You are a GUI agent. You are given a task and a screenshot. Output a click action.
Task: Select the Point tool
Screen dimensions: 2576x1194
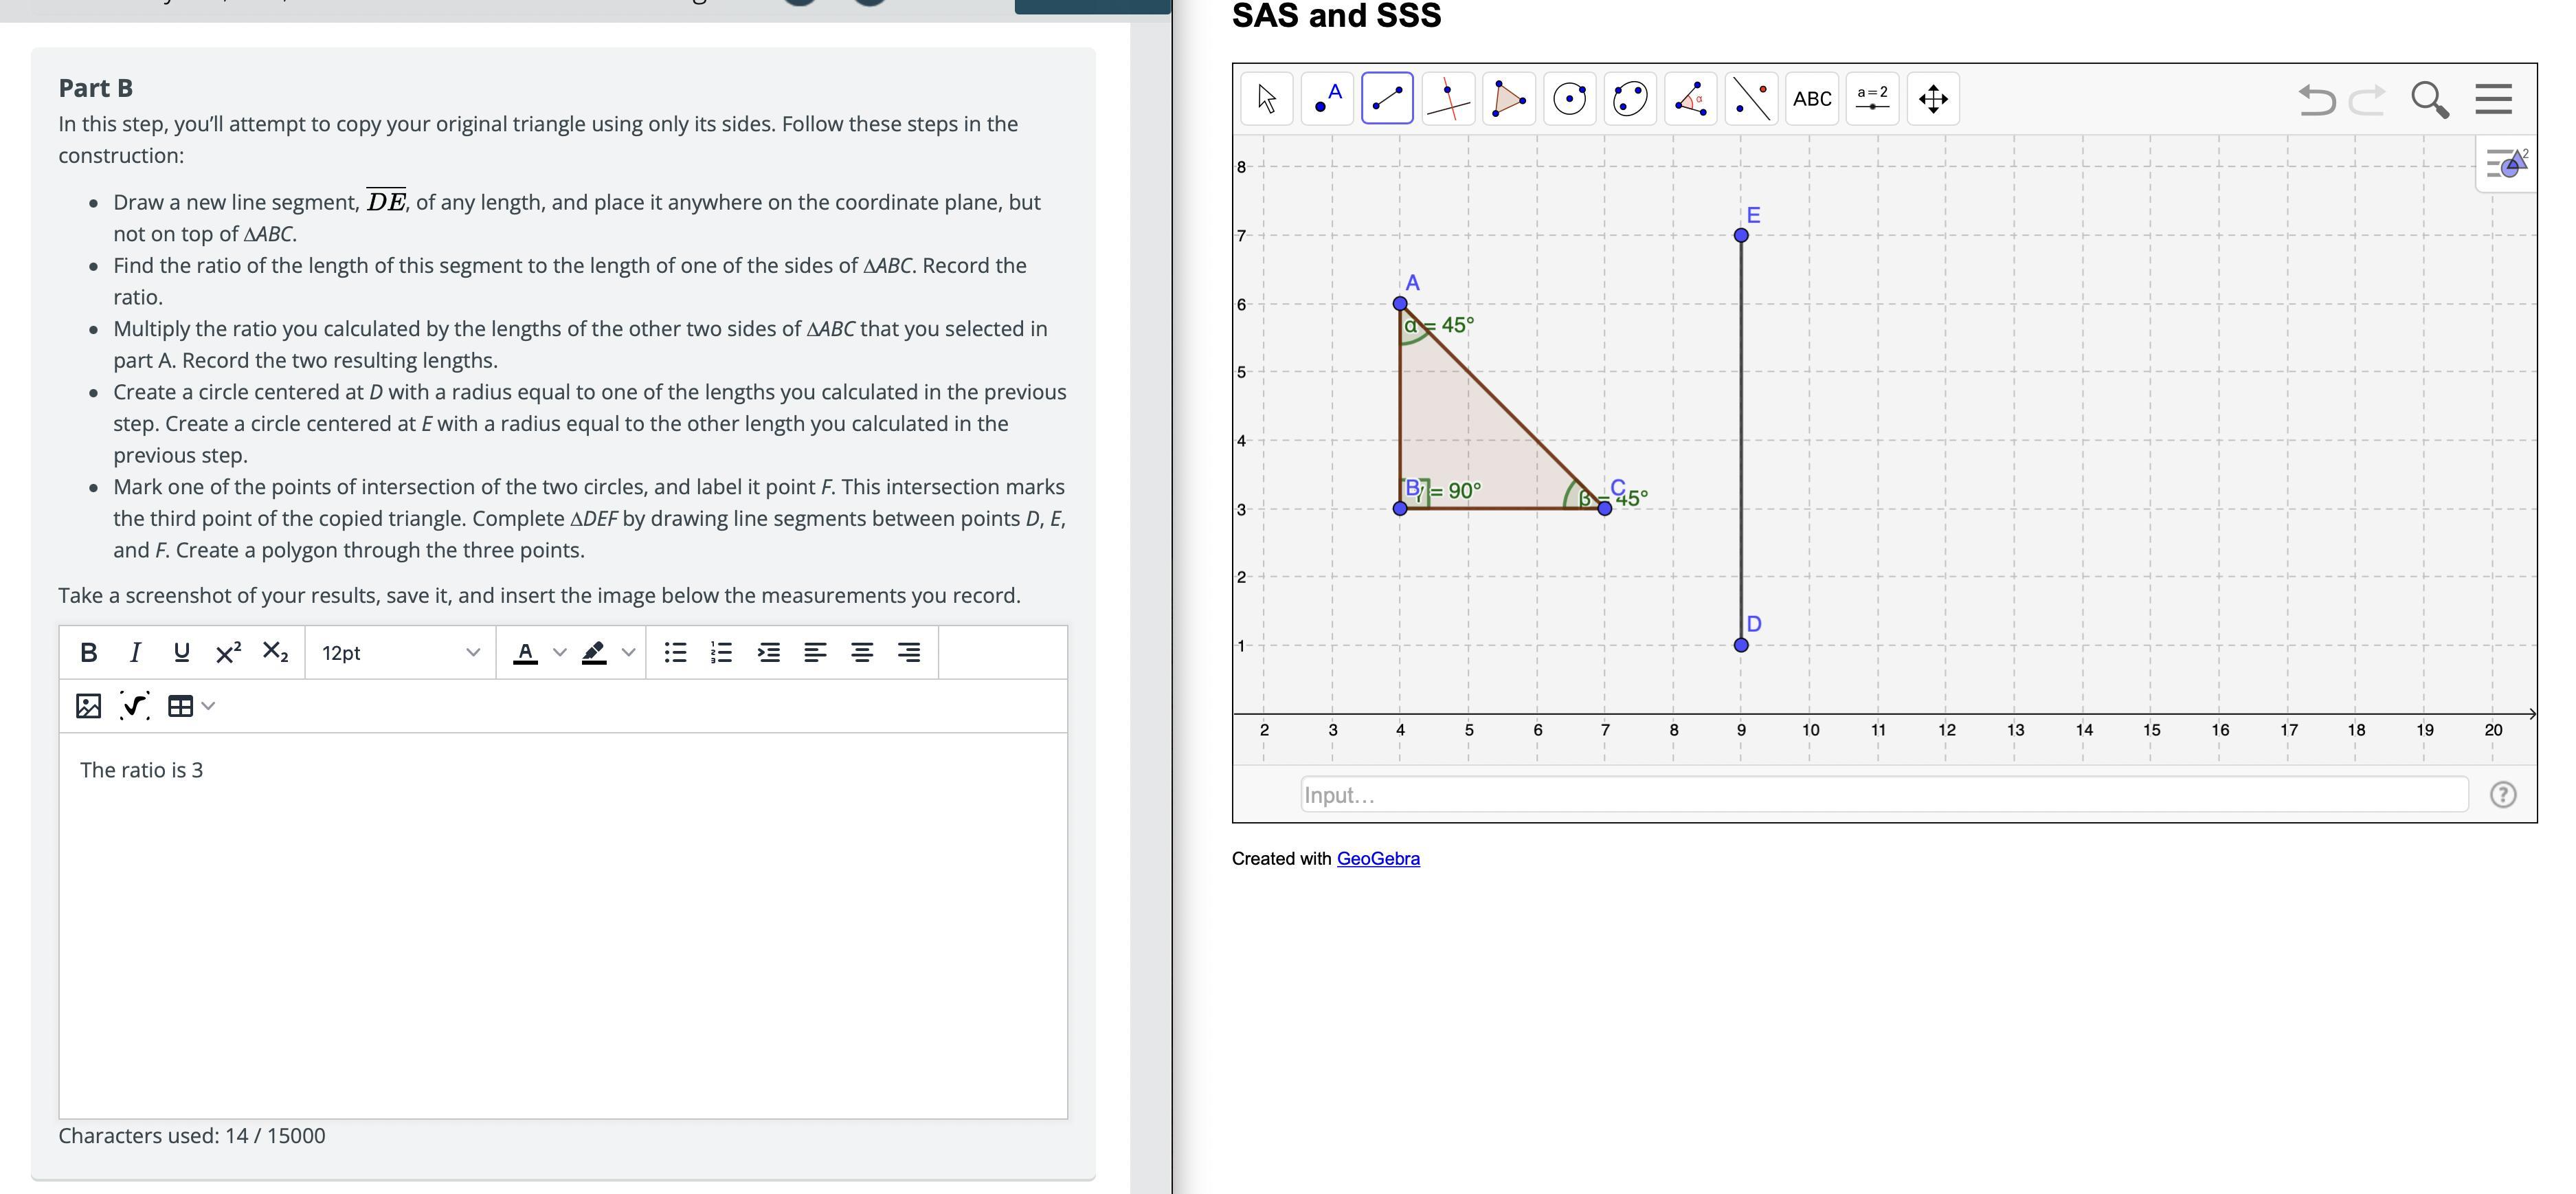[1327, 98]
